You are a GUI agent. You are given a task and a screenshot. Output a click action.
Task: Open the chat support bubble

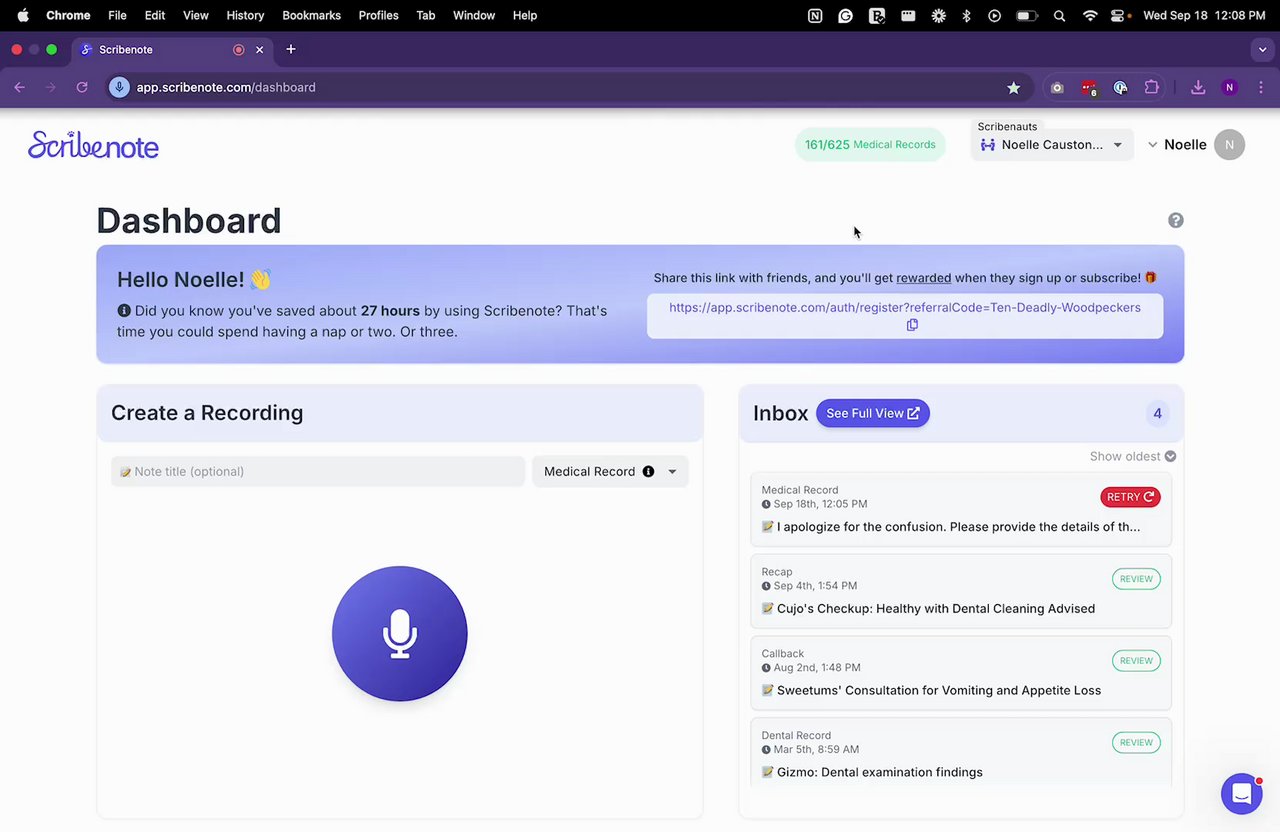click(x=1241, y=794)
